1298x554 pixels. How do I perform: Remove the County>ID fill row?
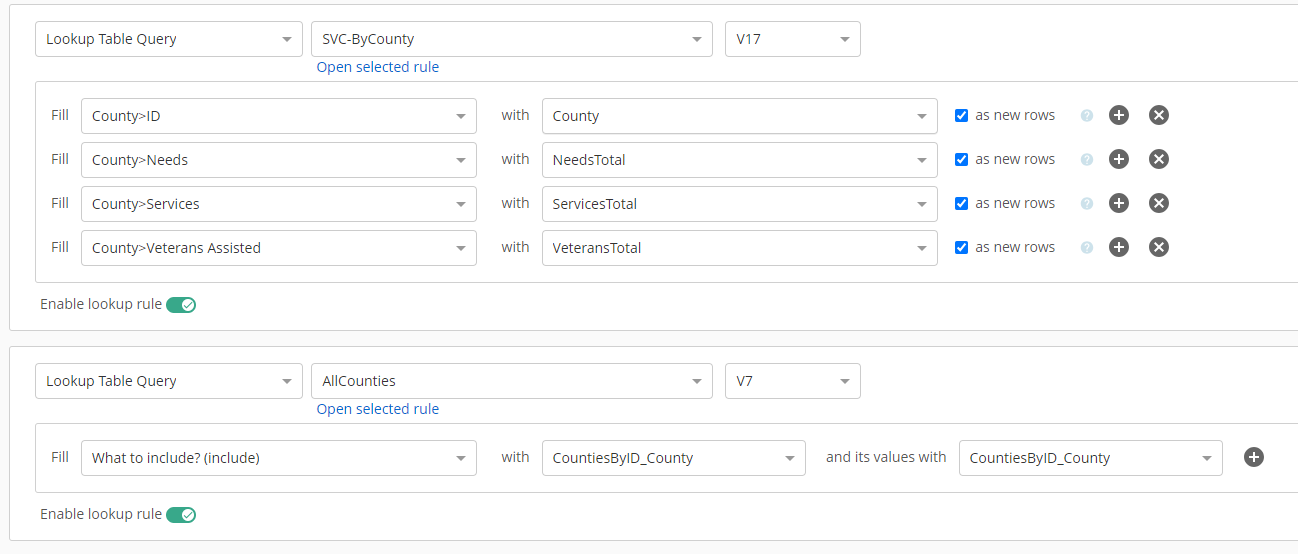click(x=1159, y=115)
